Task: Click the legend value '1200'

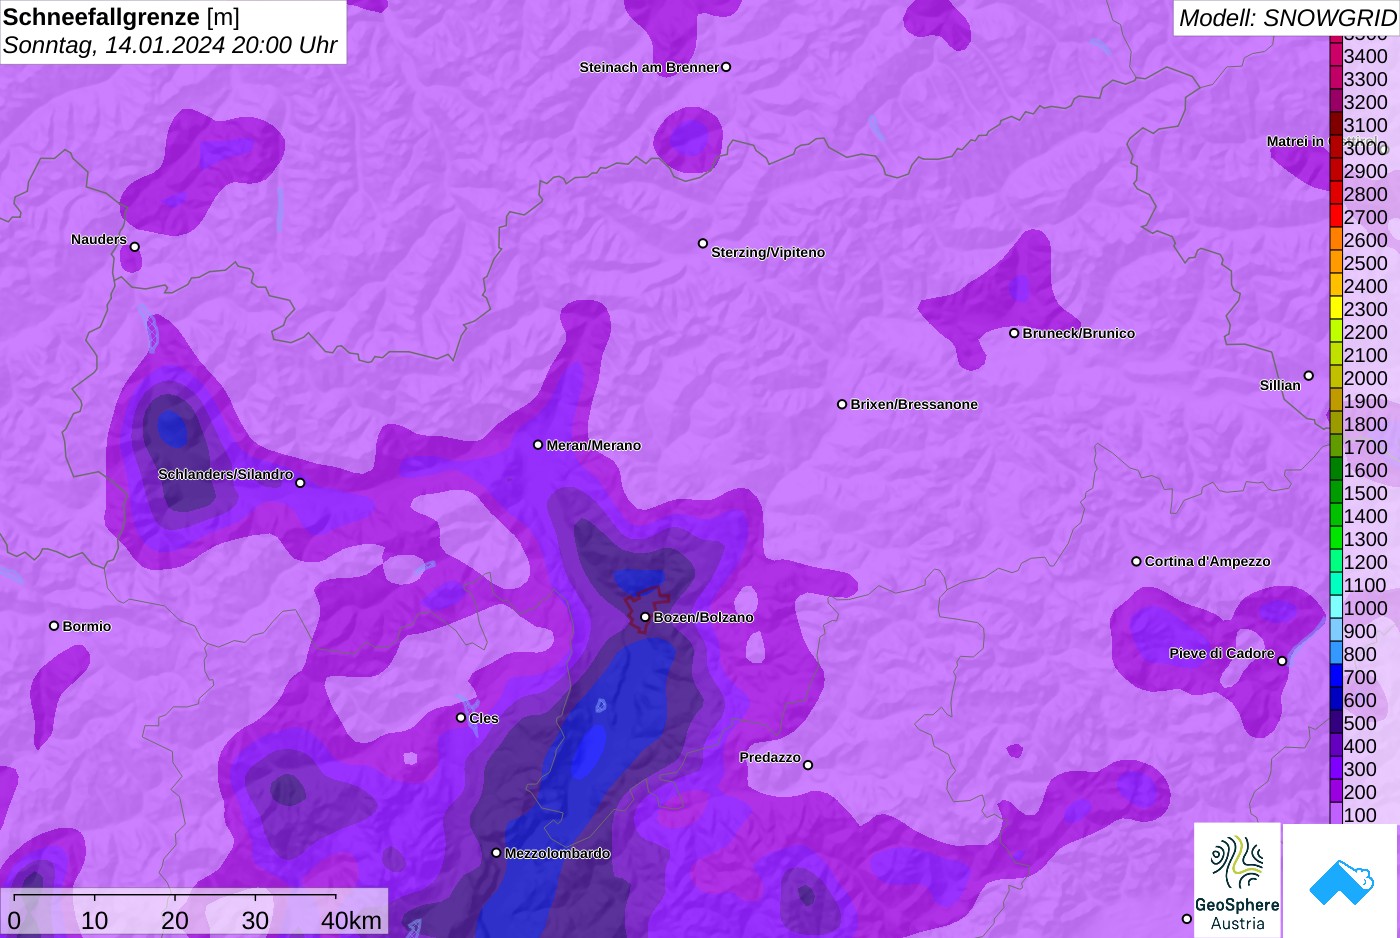Action: [1365, 562]
